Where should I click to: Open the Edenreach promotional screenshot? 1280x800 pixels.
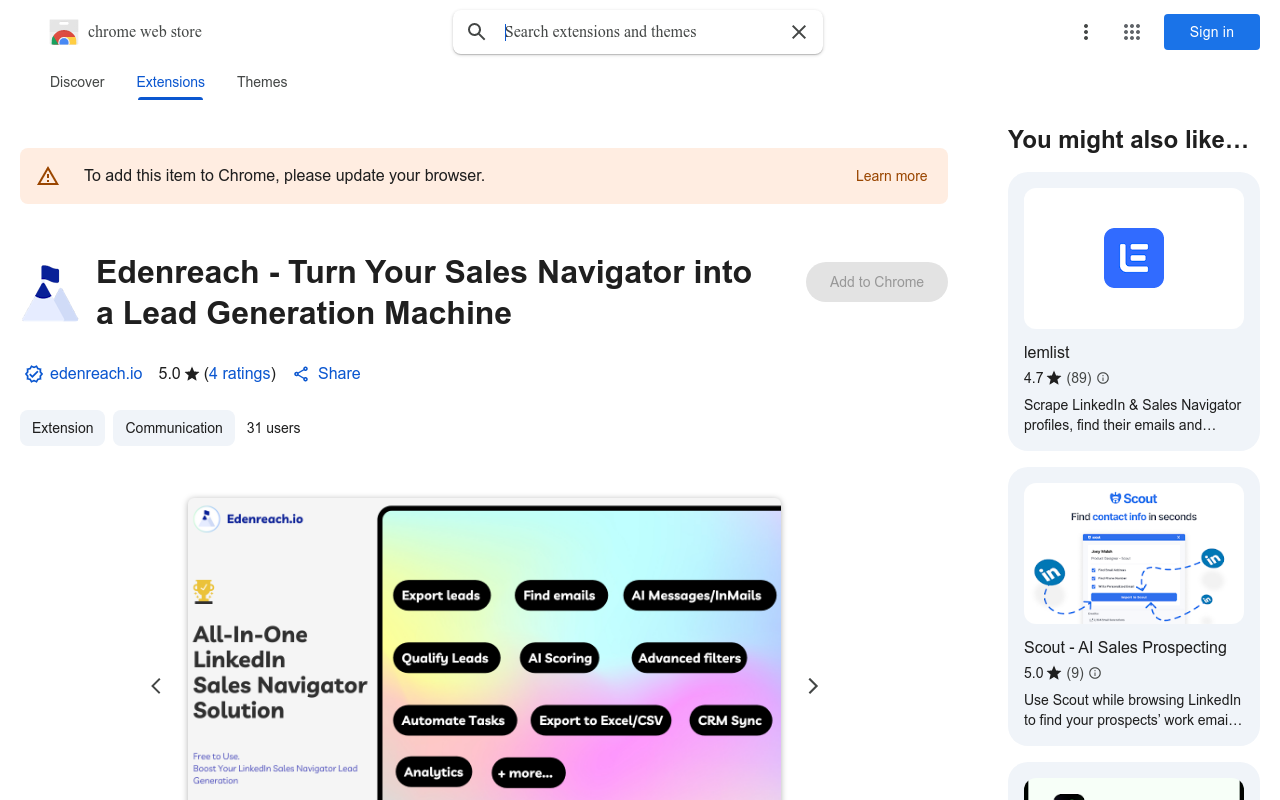pos(484,649)
